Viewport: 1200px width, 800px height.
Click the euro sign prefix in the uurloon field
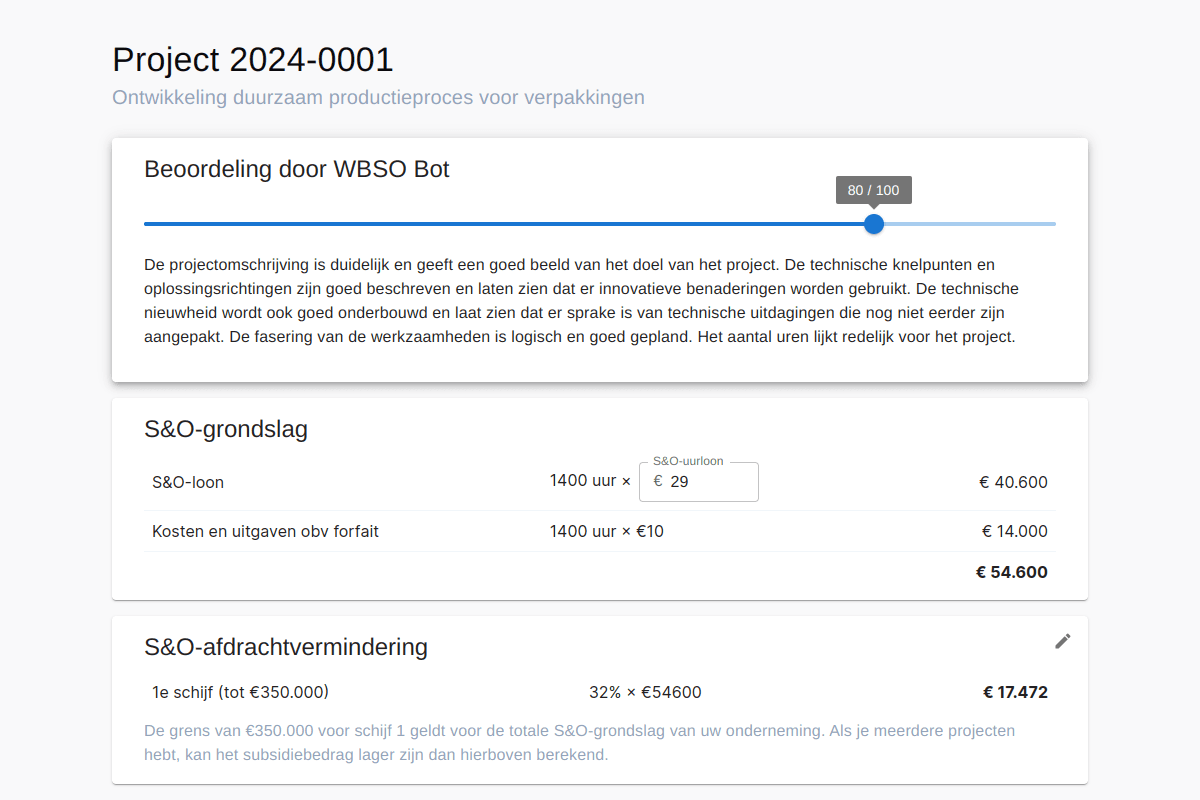(658, 481)
